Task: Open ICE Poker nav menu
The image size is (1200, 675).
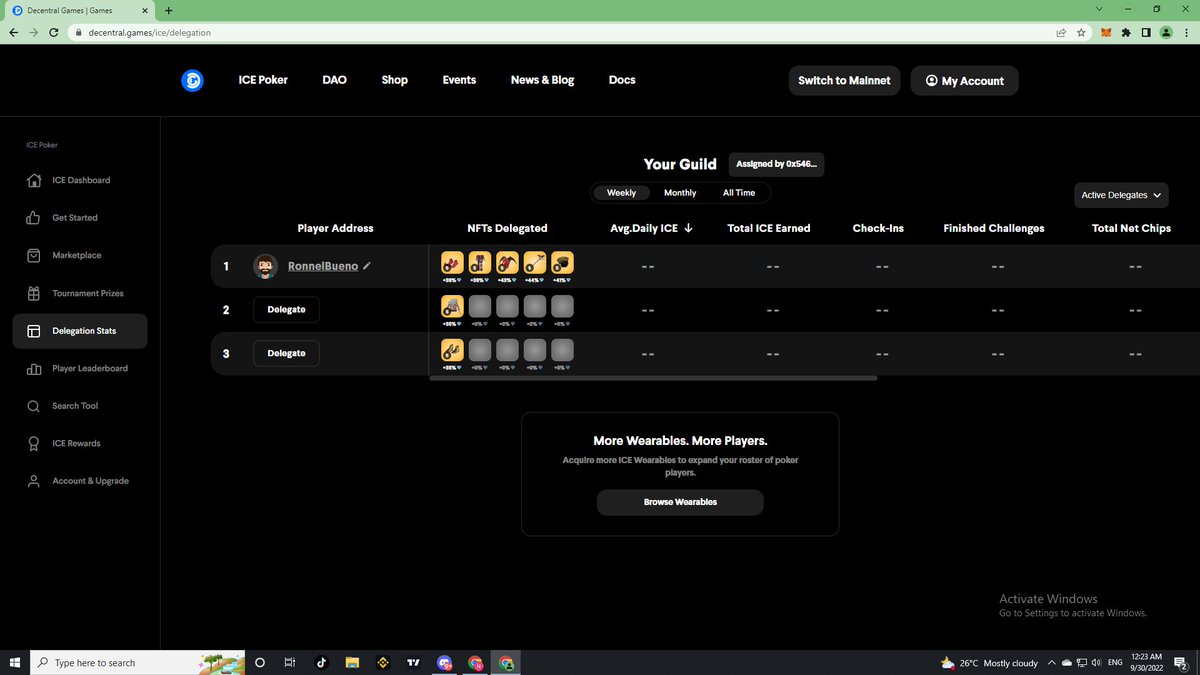Action: click(263, 80)
